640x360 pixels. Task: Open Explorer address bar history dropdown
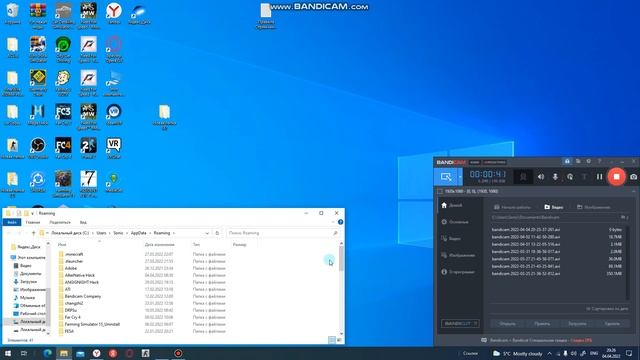[x=207, y=233]
